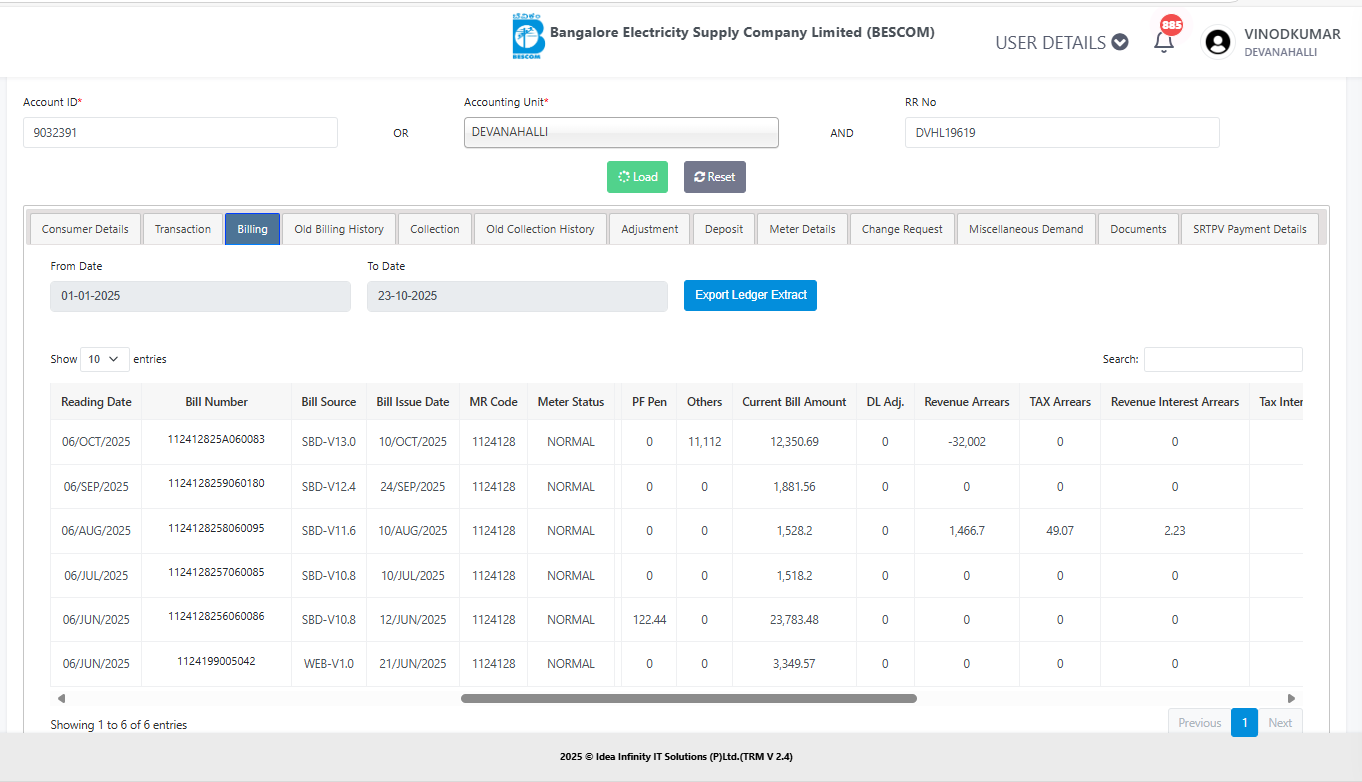Expand the USER DETAILS chevron
Screen dimensions: 1362x782
tap(1120, 42)
